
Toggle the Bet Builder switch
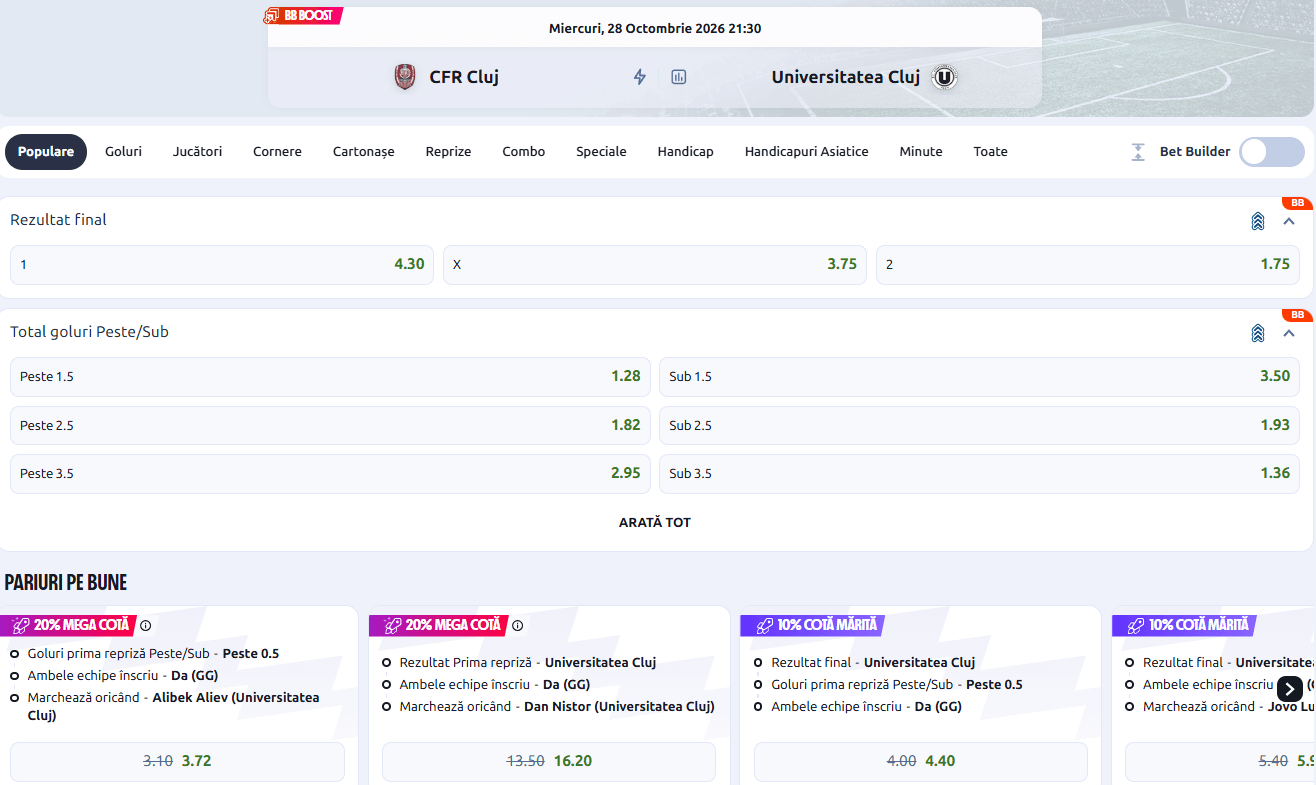1272,152
